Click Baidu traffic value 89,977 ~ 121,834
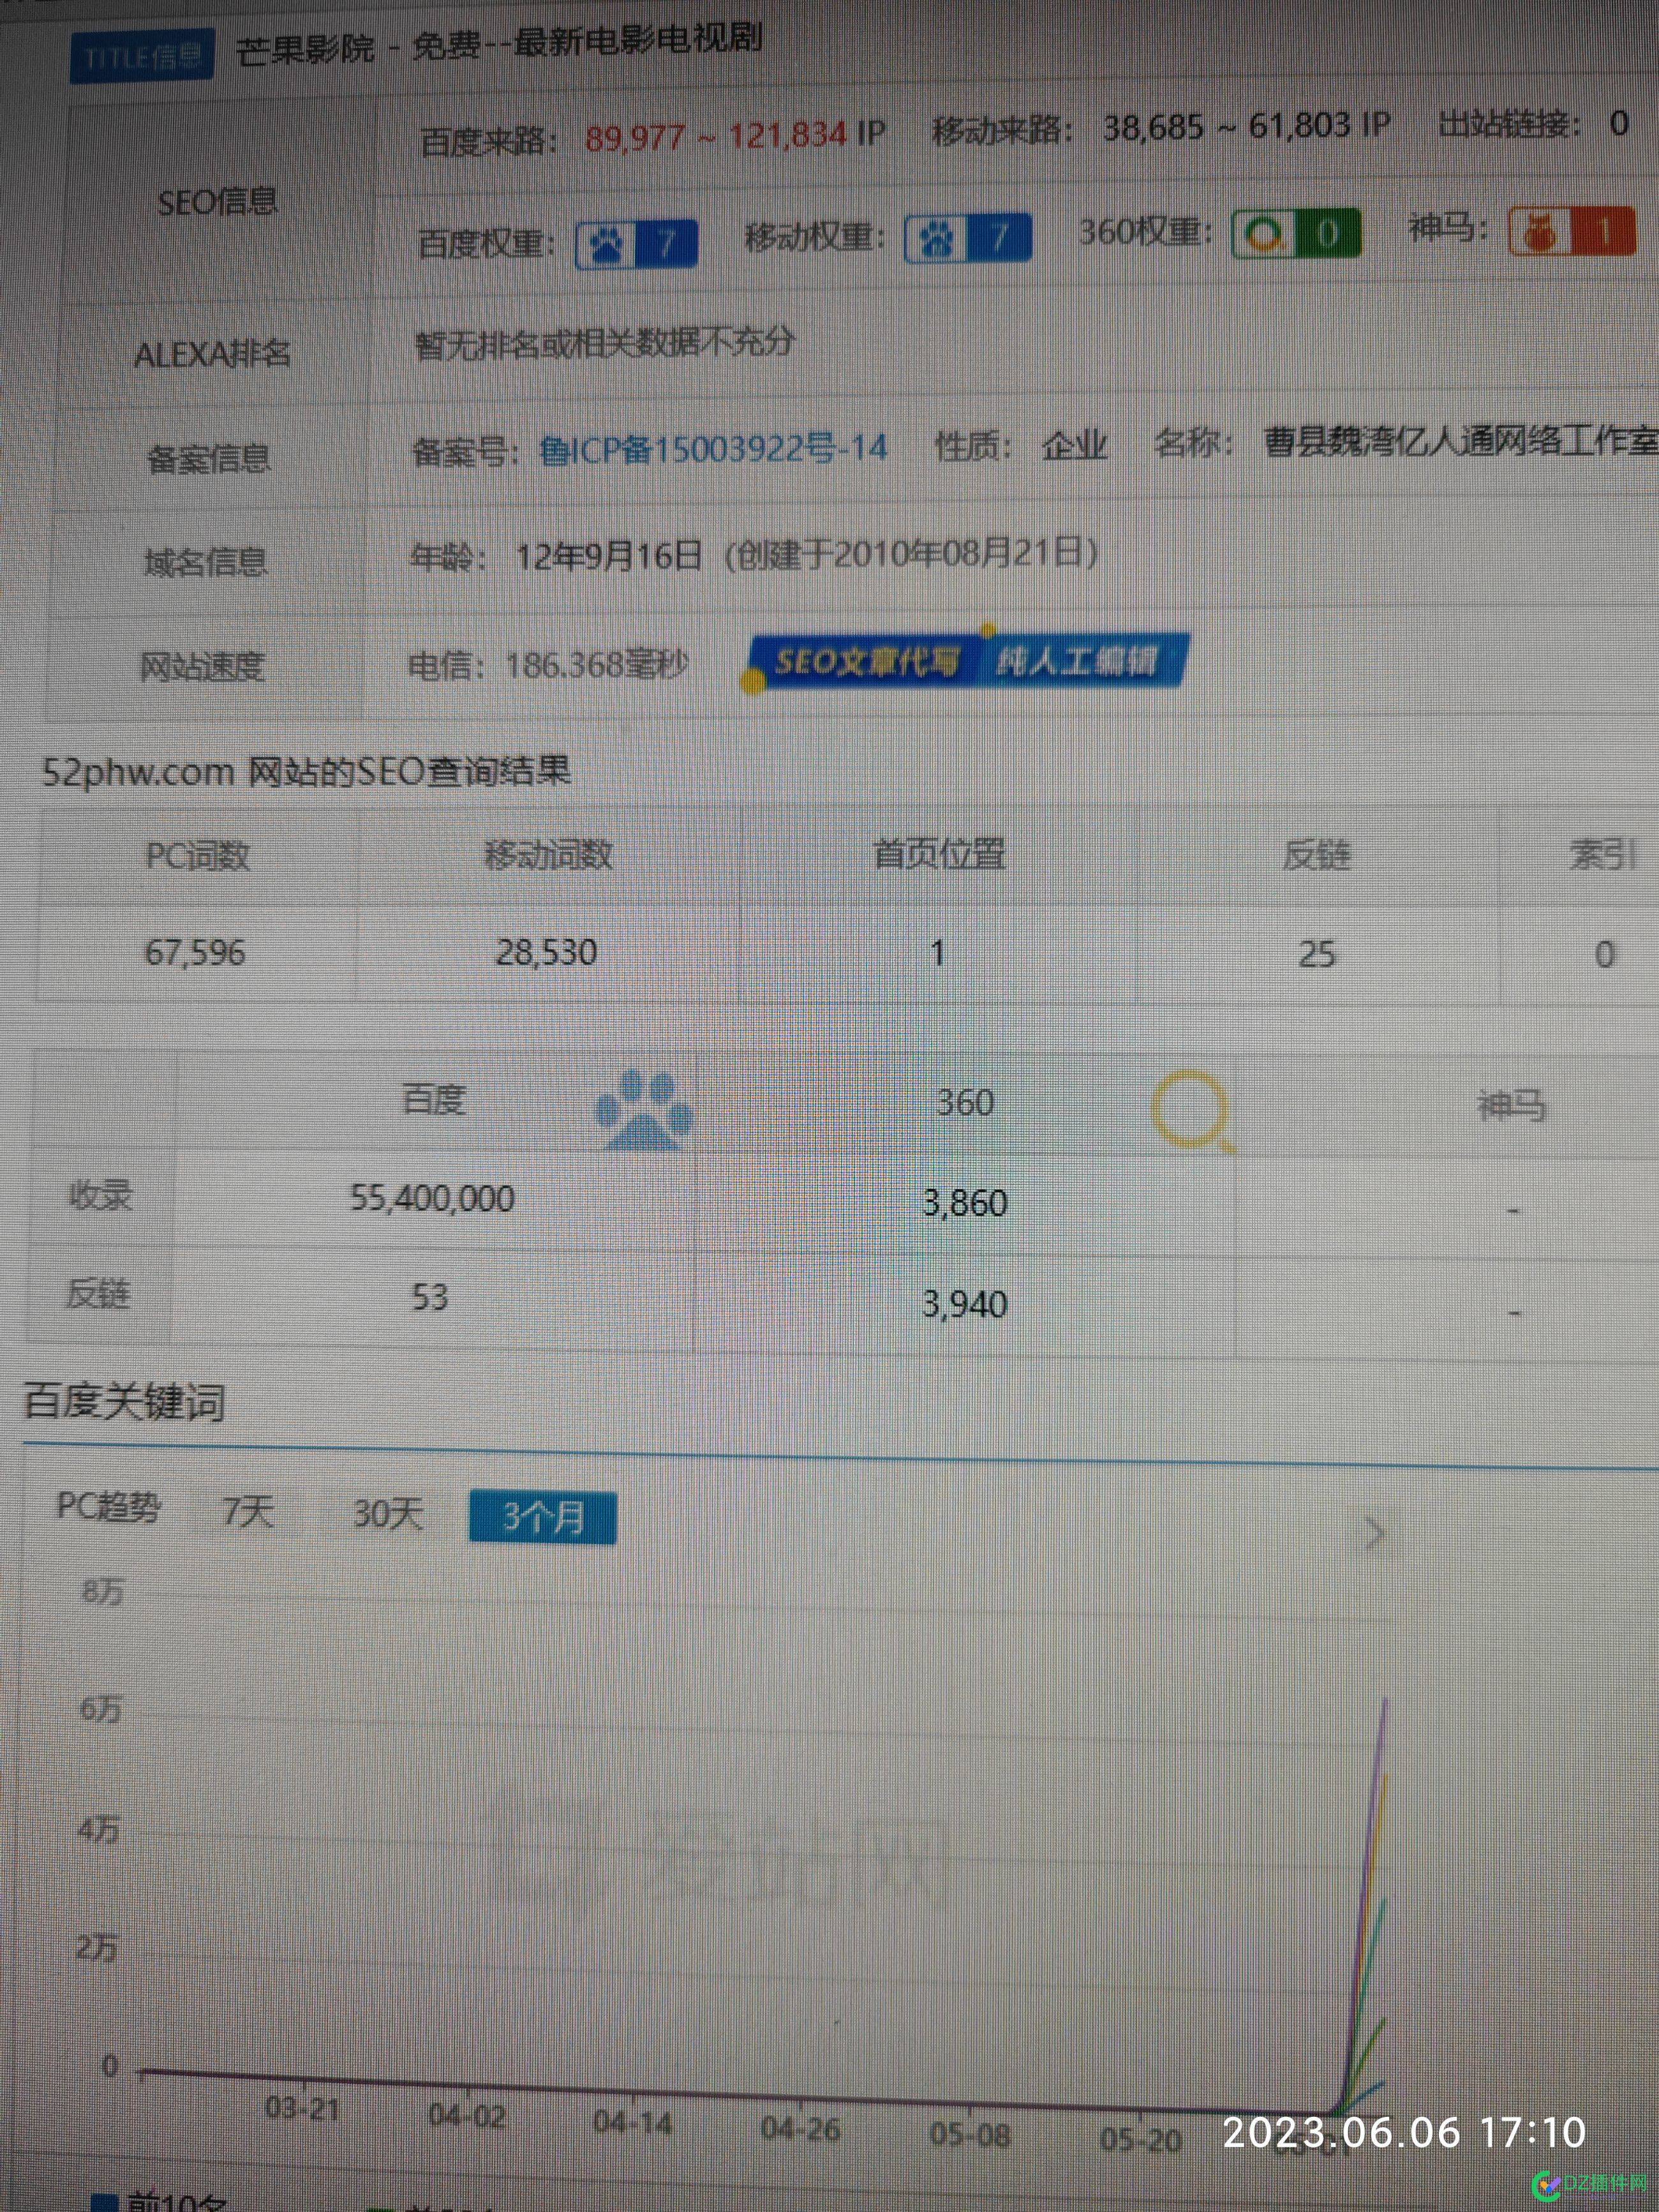The width and height of the screenshot is (1659, 2212). coord(716,135)
